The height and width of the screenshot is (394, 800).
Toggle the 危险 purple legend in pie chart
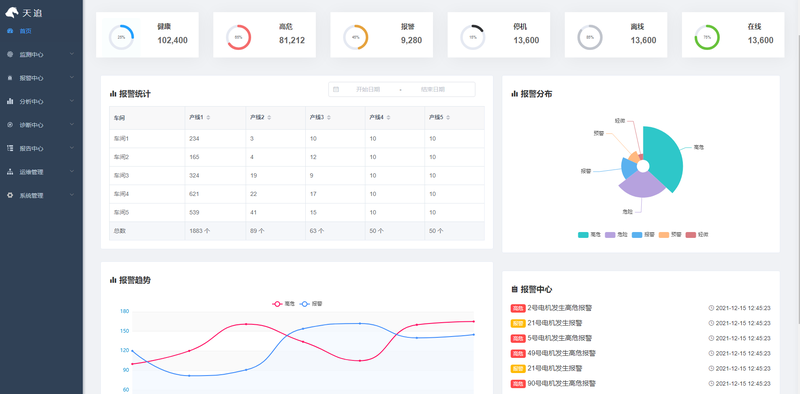pos(615,235)
